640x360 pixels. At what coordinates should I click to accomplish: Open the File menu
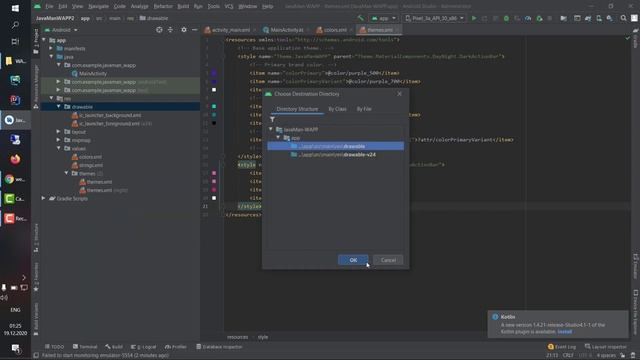pos(49,7)
